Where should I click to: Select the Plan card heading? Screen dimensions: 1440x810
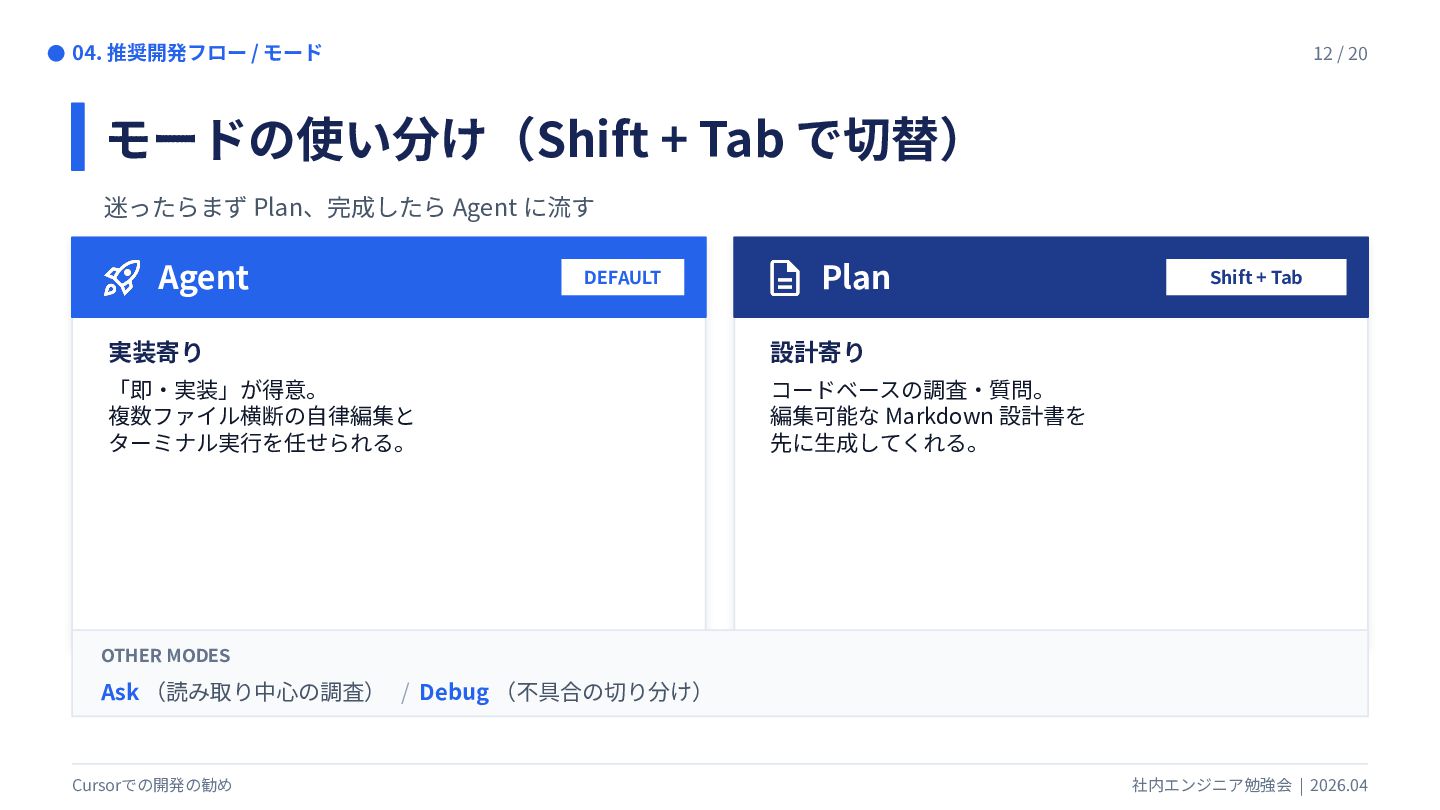click(855, 278)
